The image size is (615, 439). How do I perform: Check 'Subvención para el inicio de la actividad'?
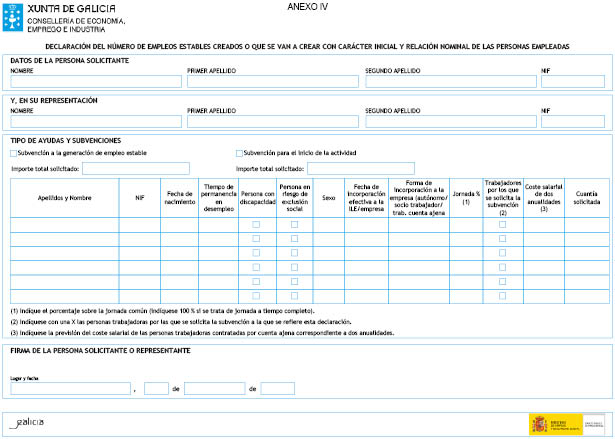click(240, 153)
